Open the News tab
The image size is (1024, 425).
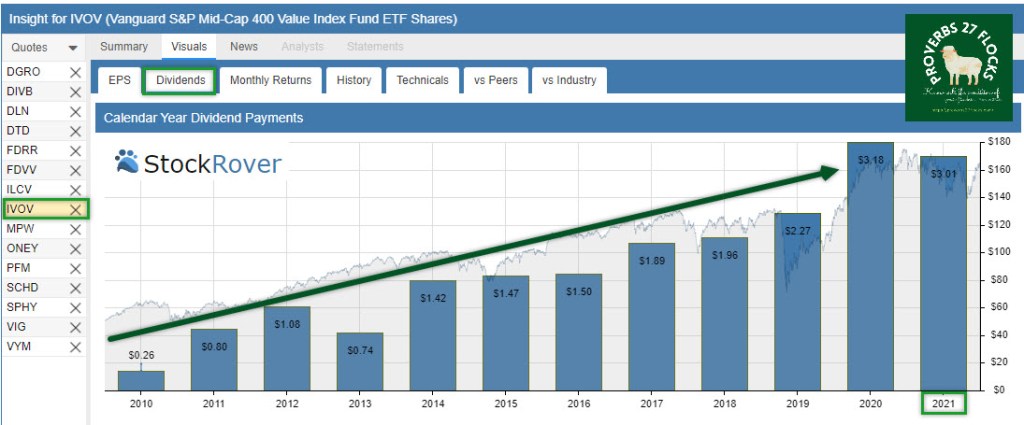tap(244, 47)
